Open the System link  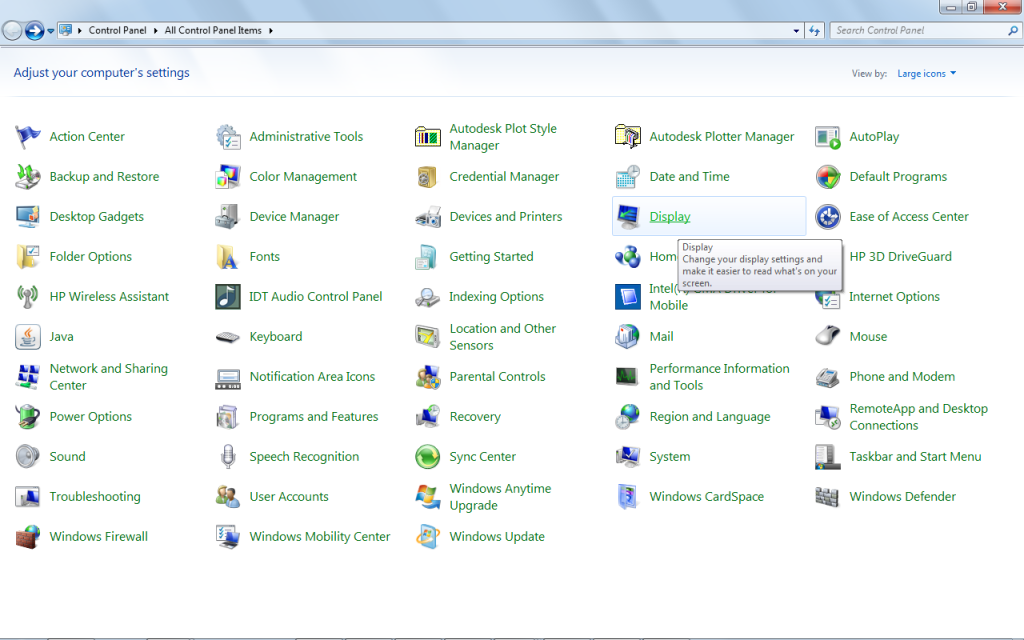pyautogui.click(x=669, y=456)
